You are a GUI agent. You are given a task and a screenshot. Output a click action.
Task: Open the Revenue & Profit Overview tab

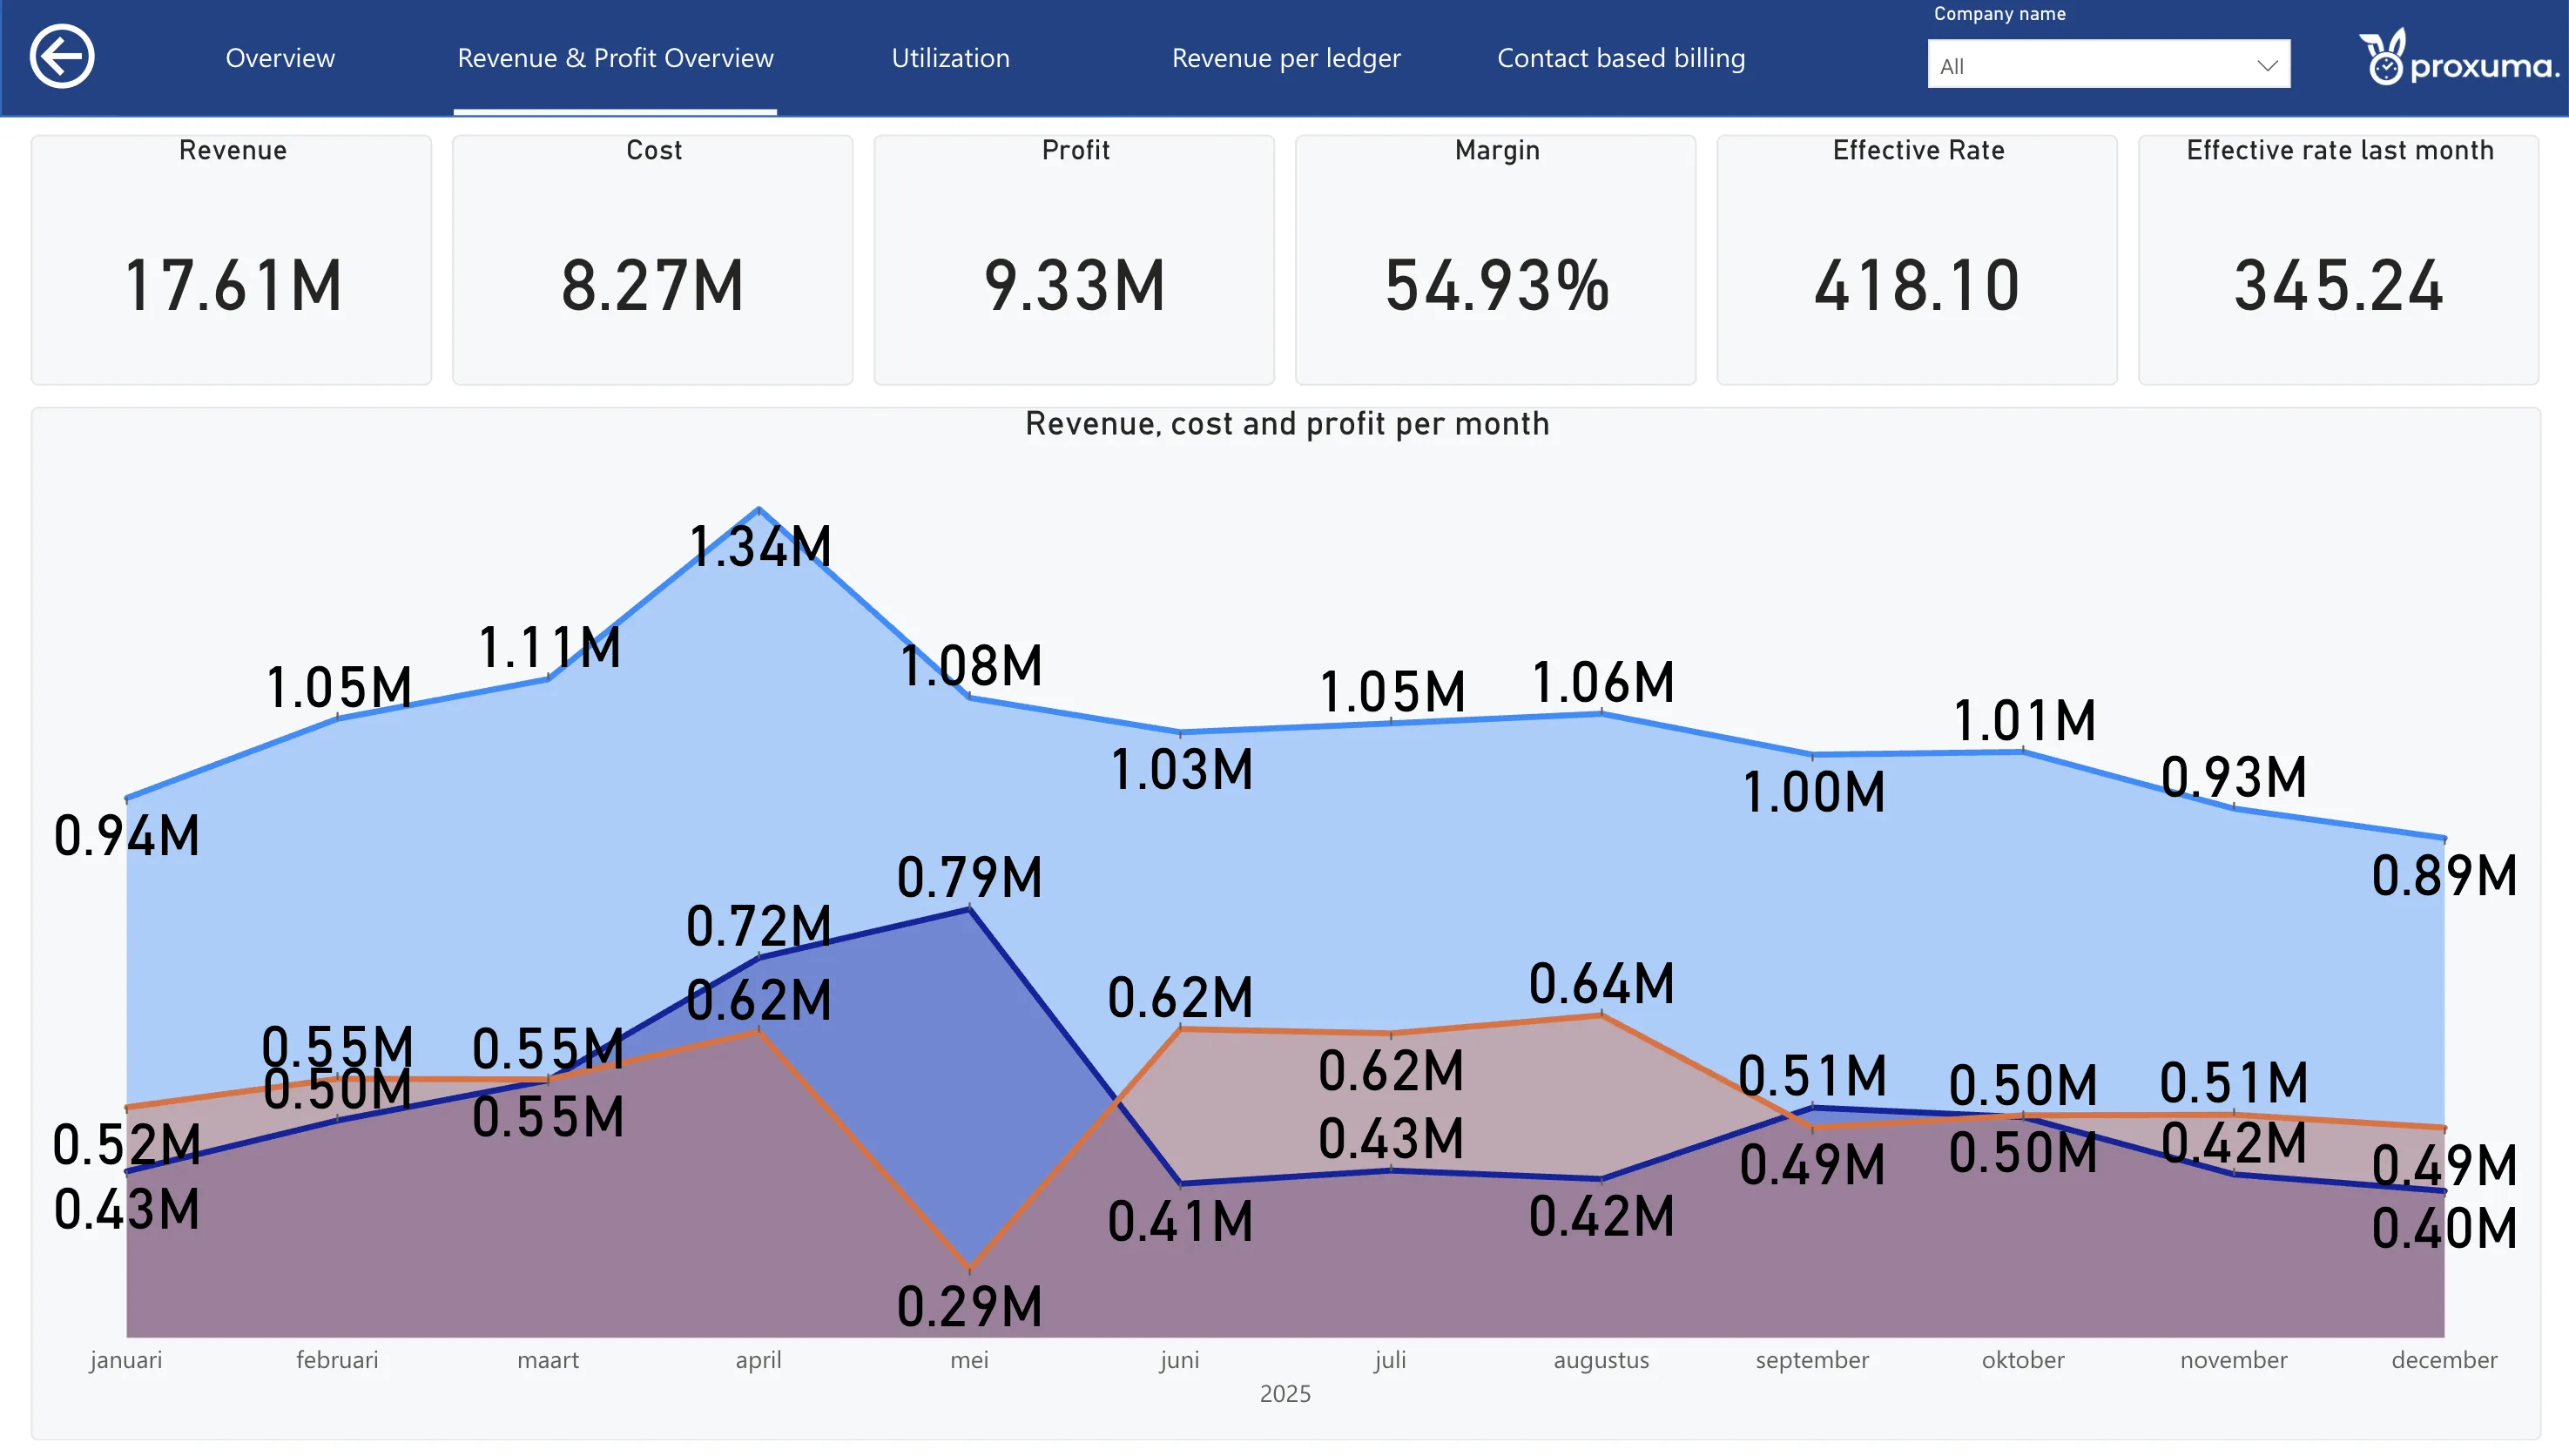pos(615,58)
